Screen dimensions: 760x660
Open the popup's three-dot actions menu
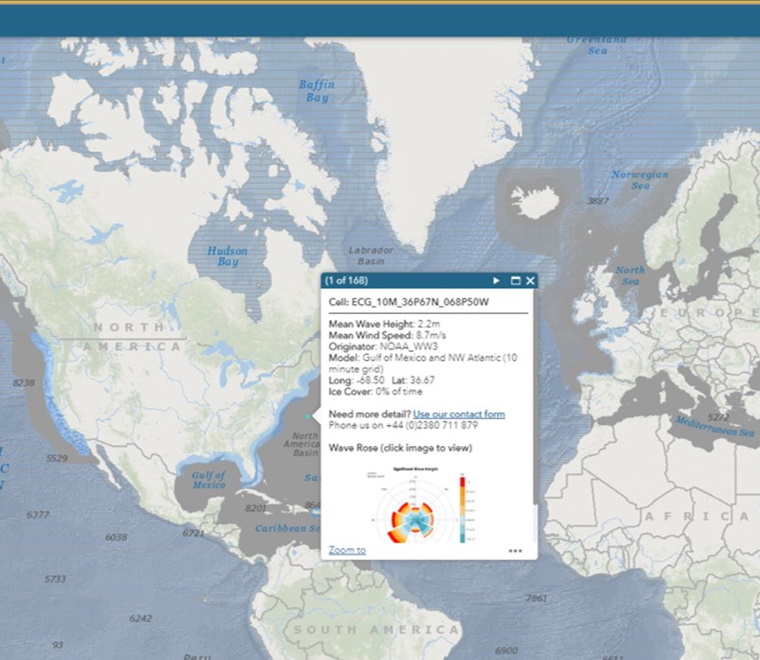(x=515, y=550)
